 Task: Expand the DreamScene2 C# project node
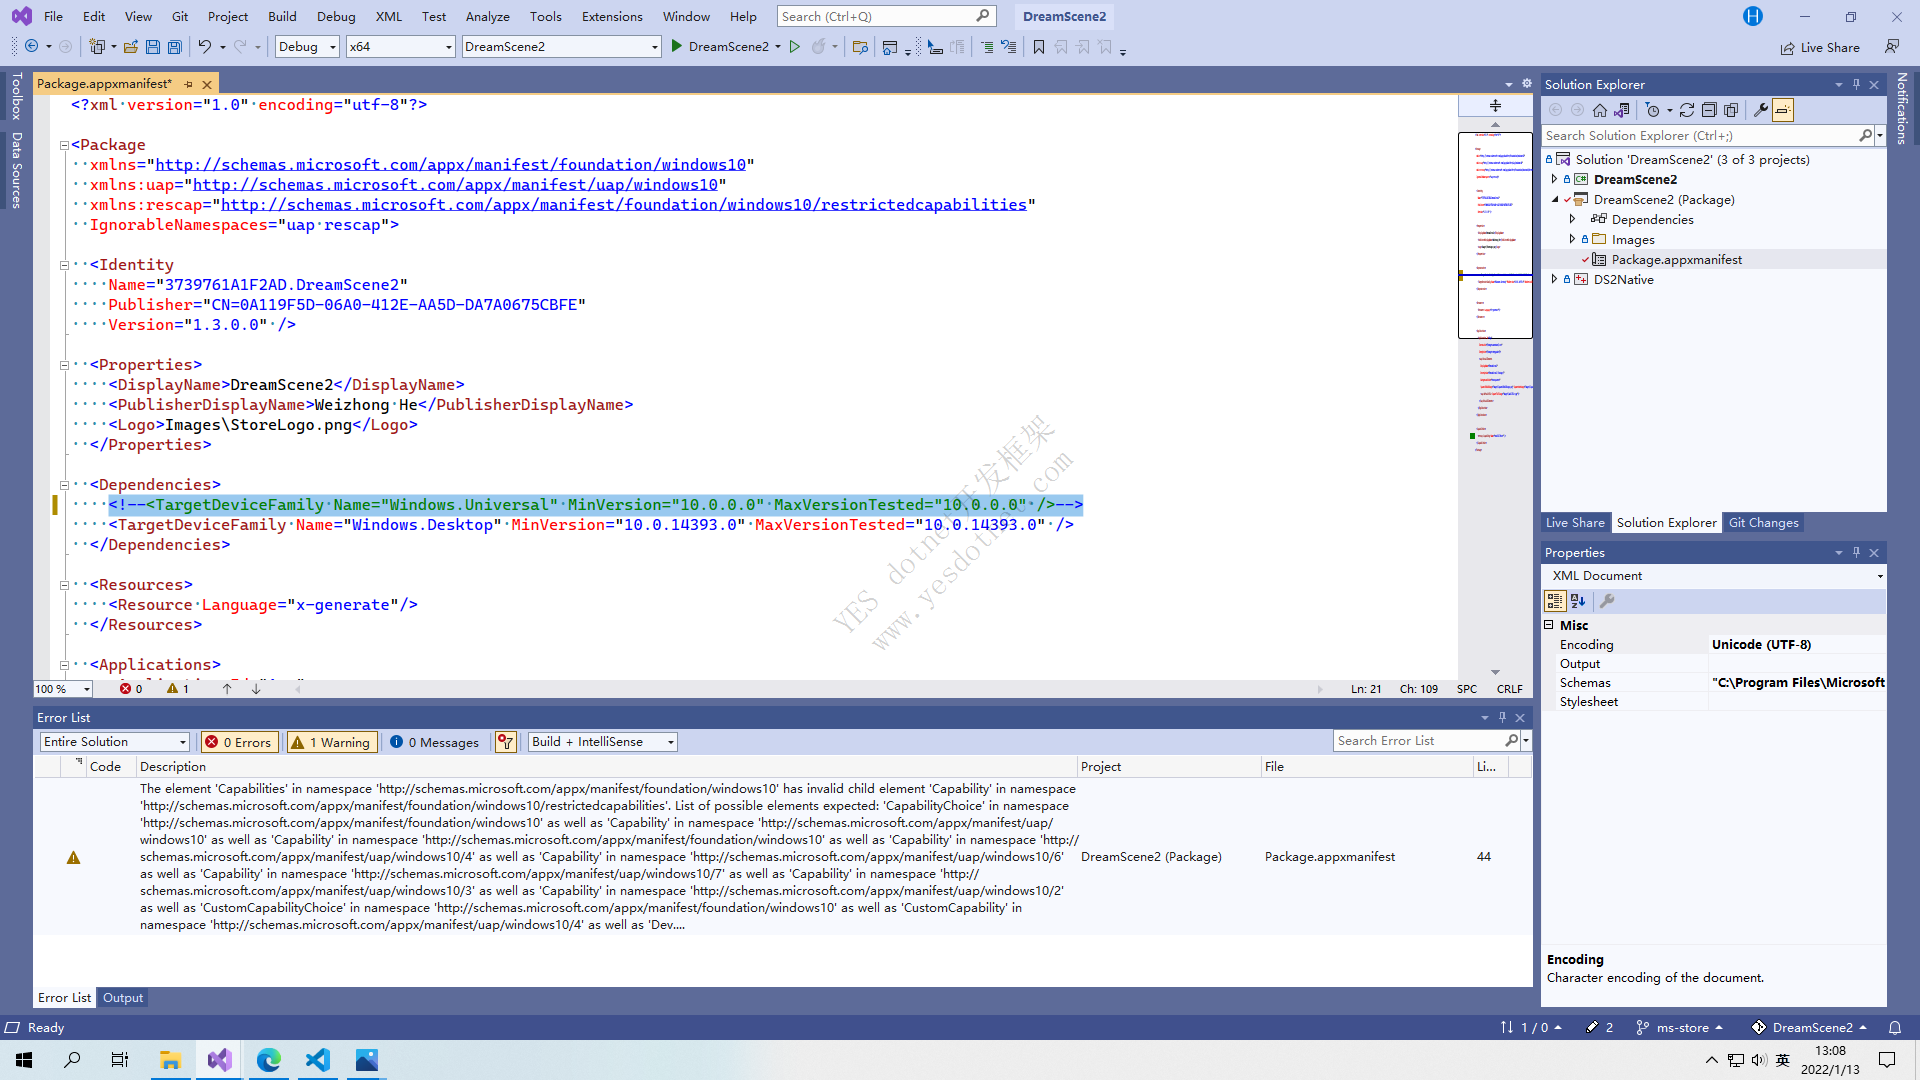pyautogui.click(x=1554, y=180)
